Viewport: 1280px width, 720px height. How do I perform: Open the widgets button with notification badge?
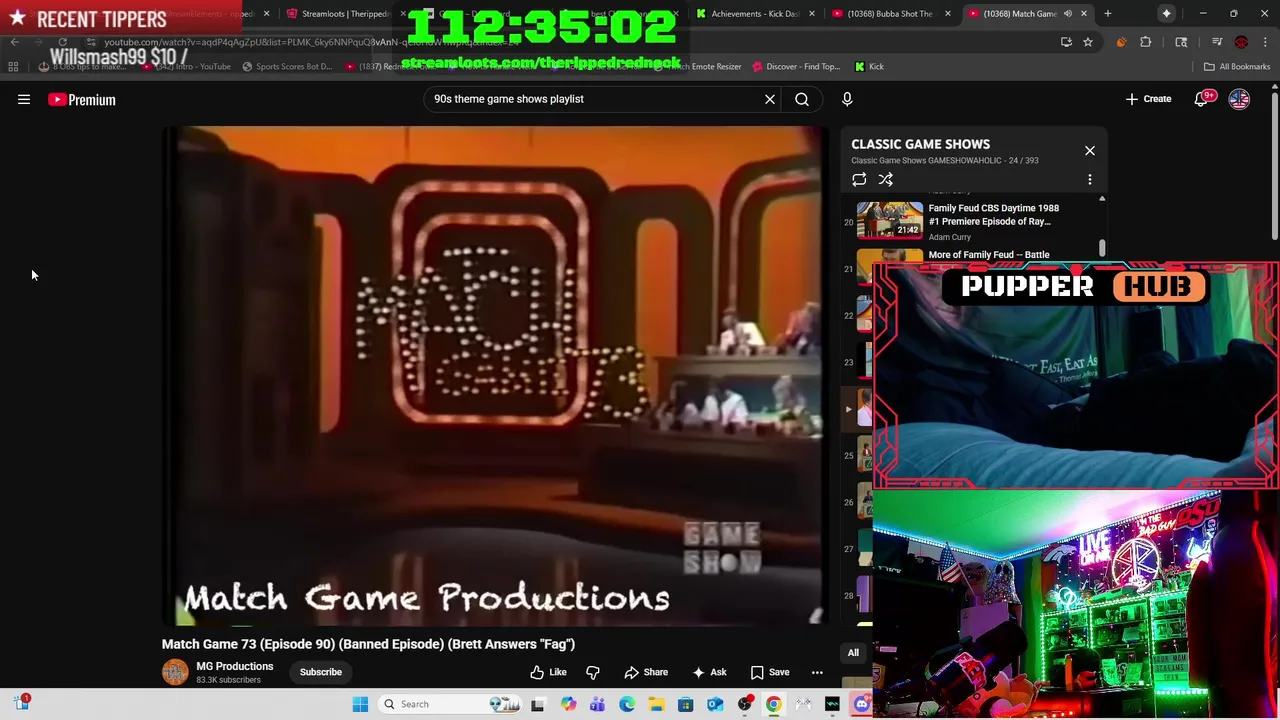[21, 703]
